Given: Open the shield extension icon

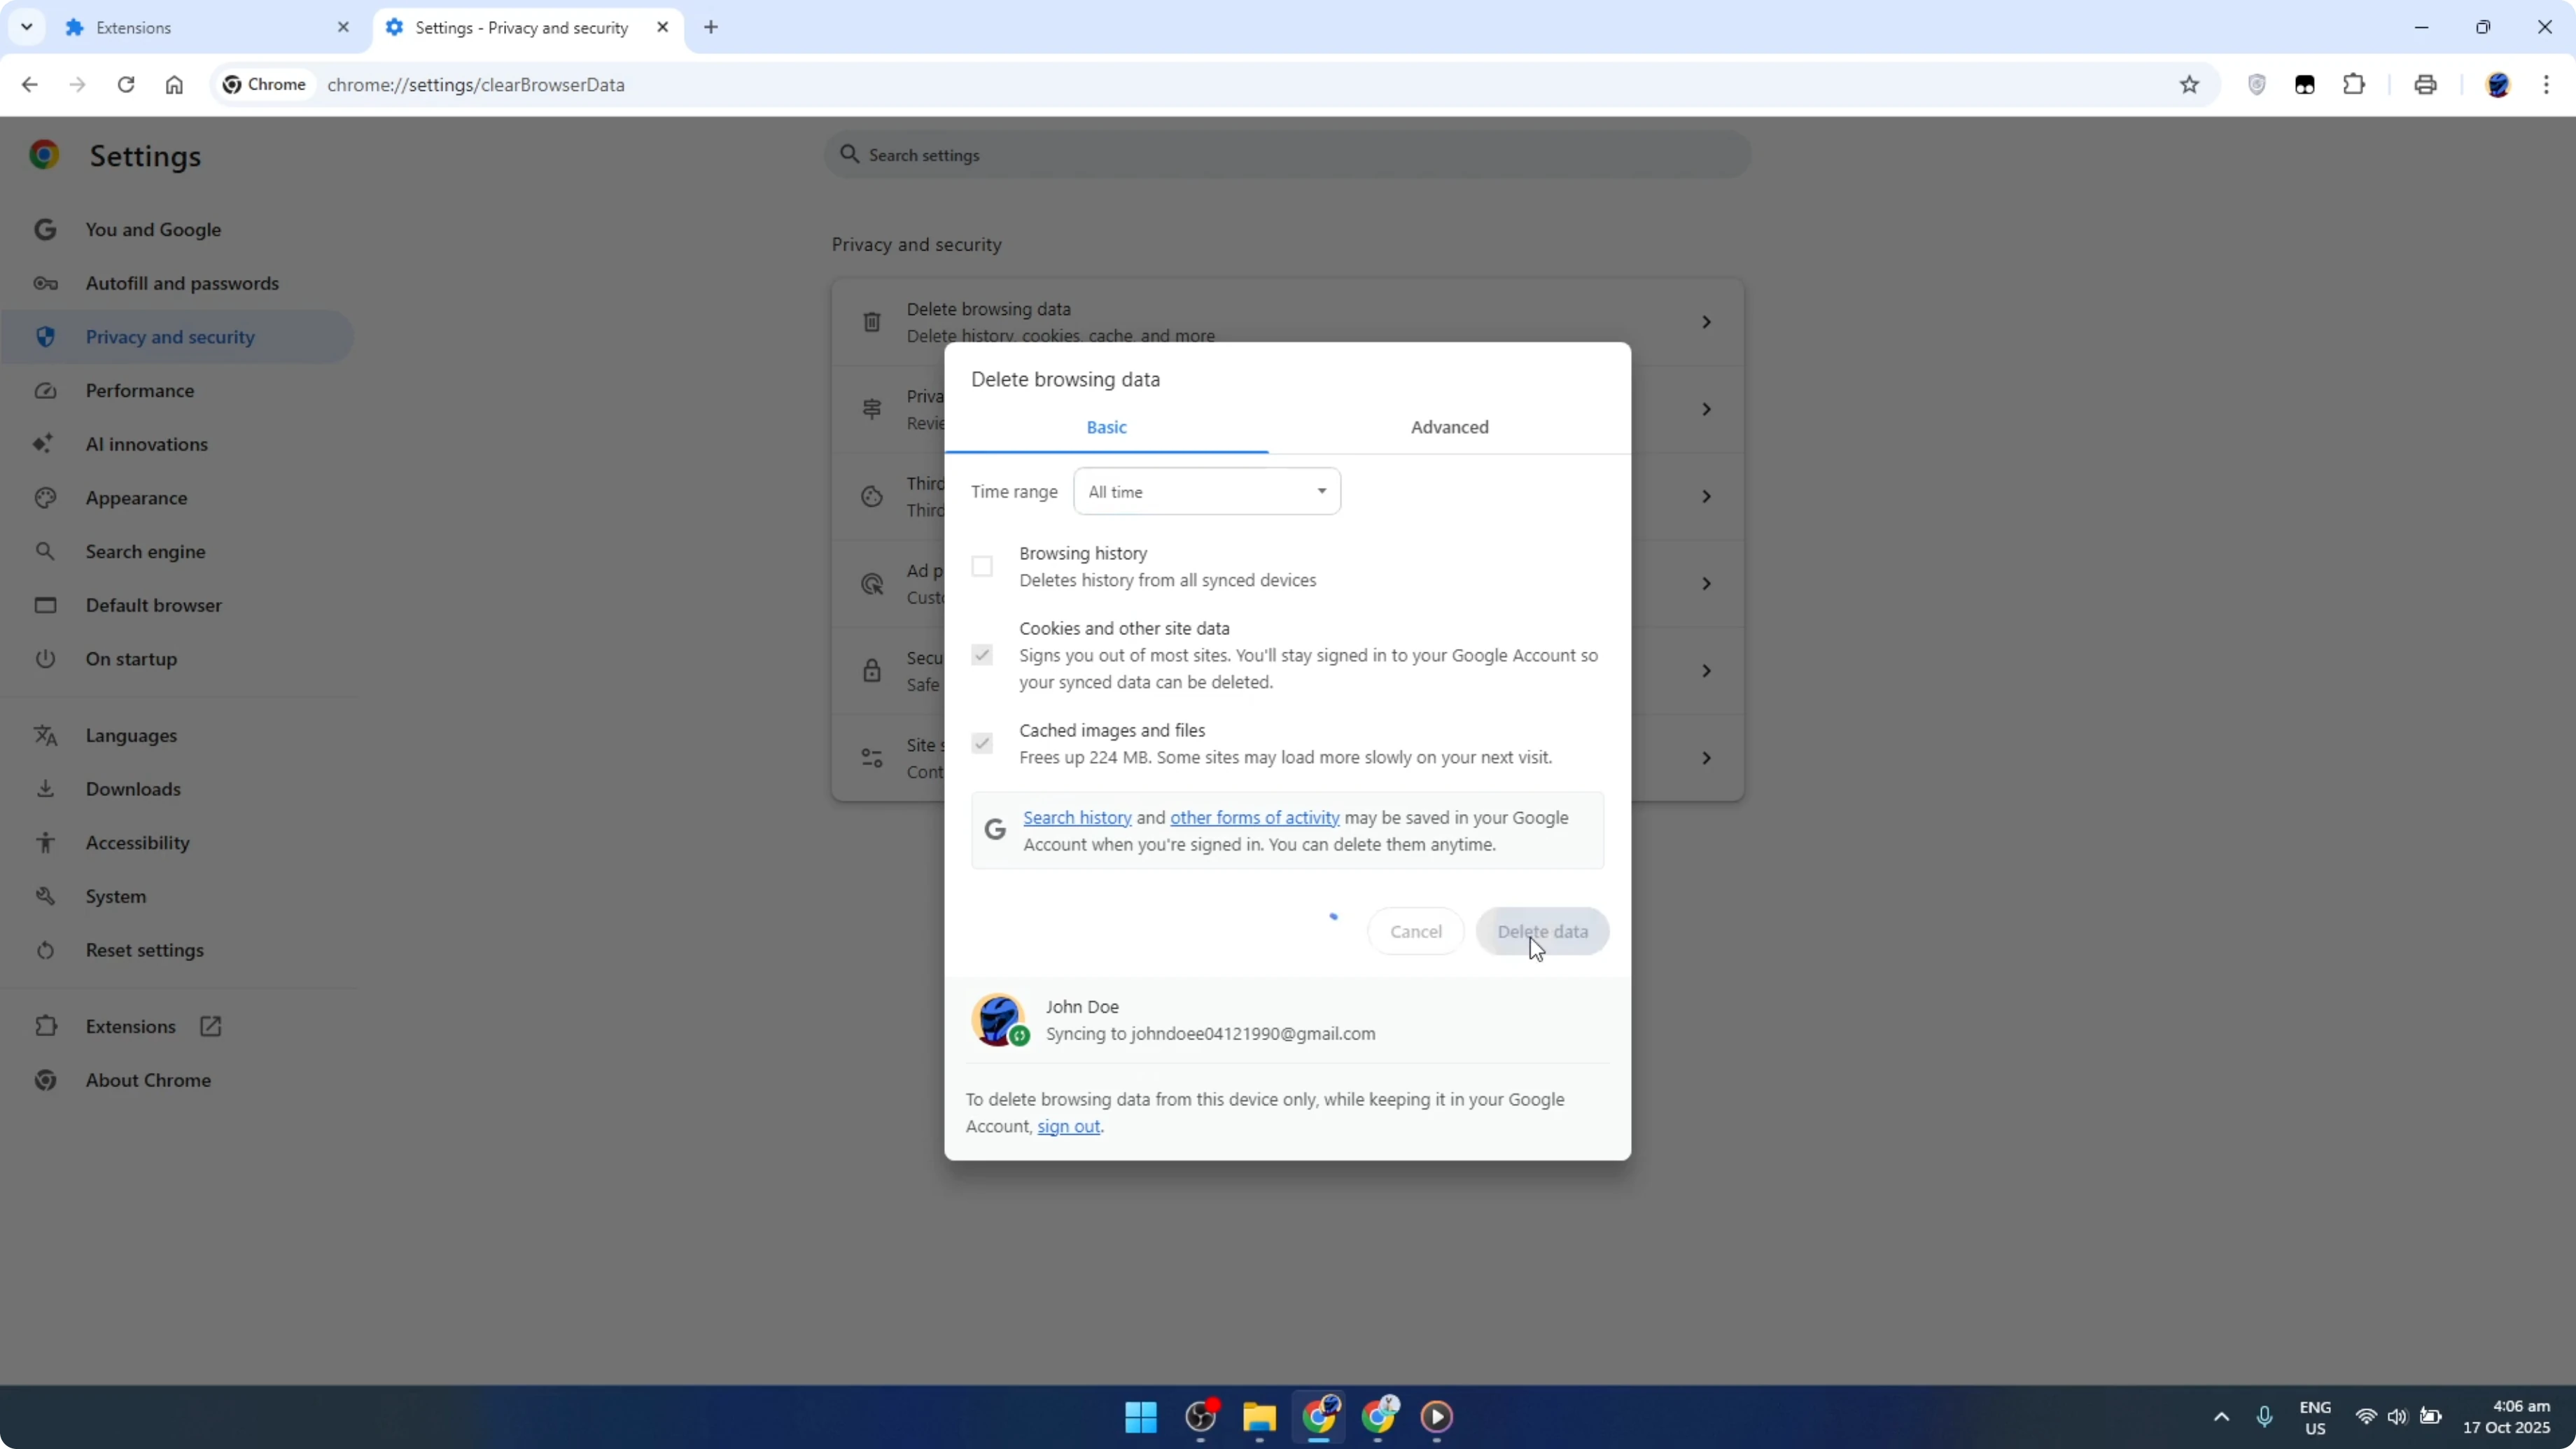Looking at the screenshot, I should 2257,85.
